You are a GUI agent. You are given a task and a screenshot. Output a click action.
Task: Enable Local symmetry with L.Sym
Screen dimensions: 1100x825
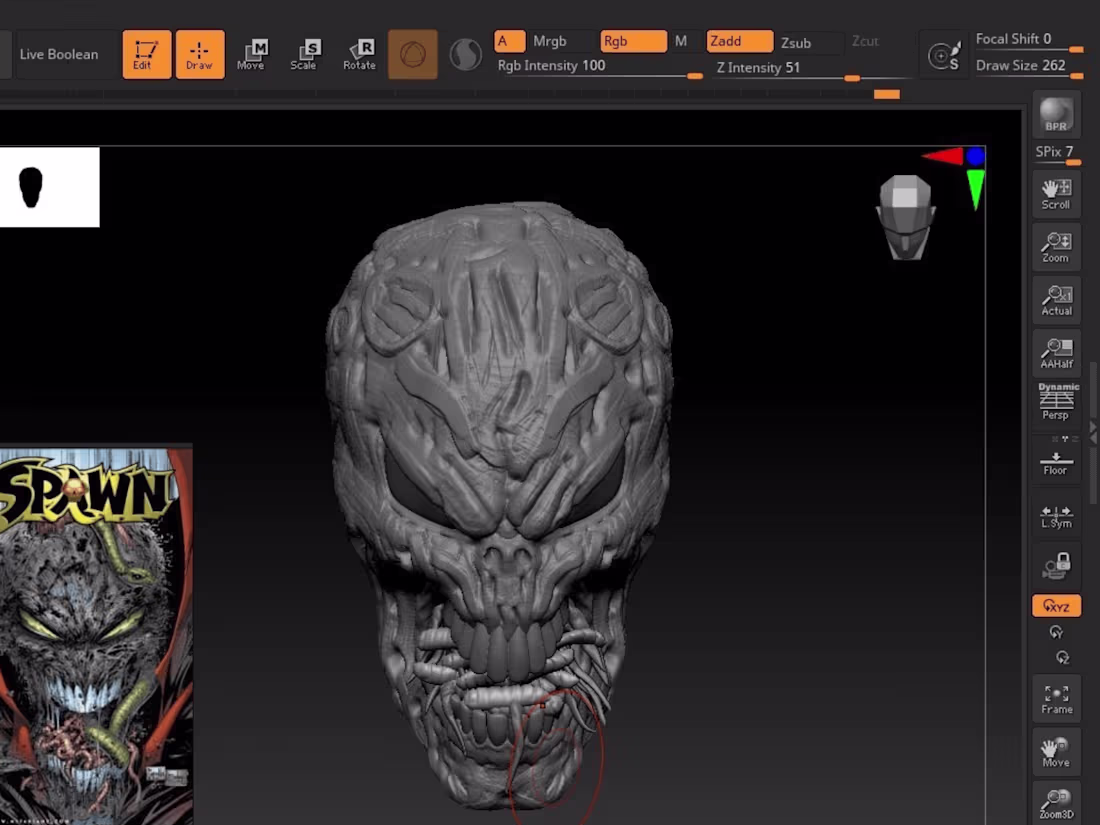[x=1056, y=516]
